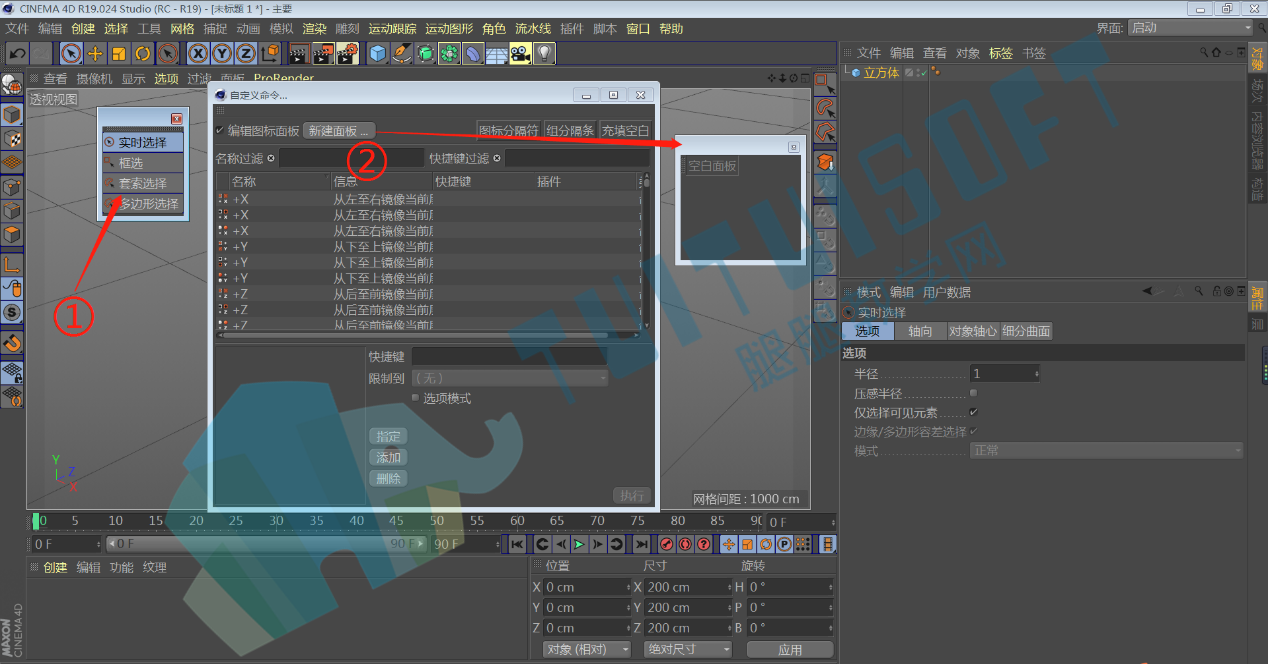Open the 渲染 menu in menu bar
The image size is (1268, 664).
tap(314, 29)
